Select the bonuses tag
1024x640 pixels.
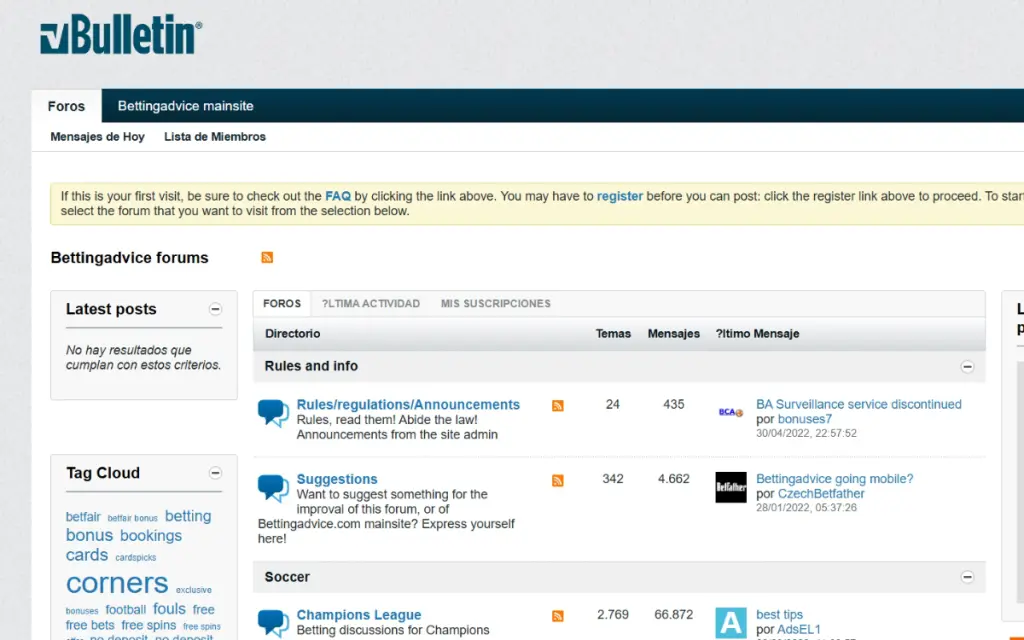tap(82, 611)
